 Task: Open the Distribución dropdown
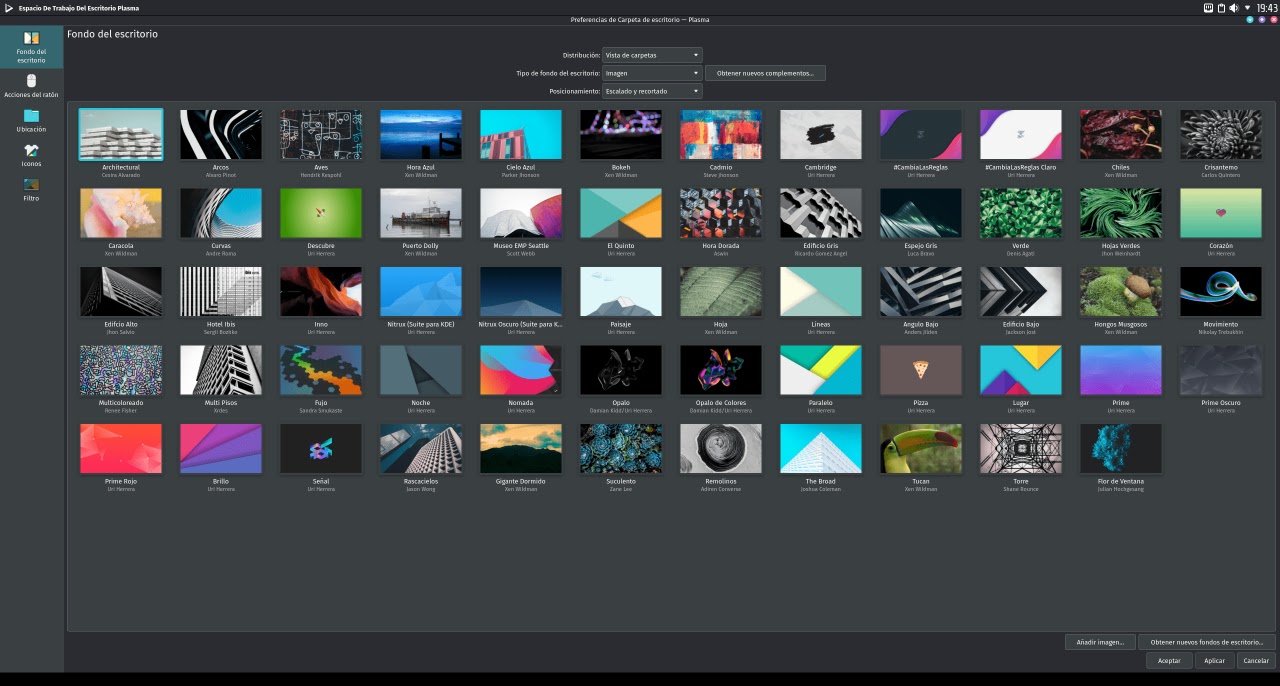click(x=652, y=55)
